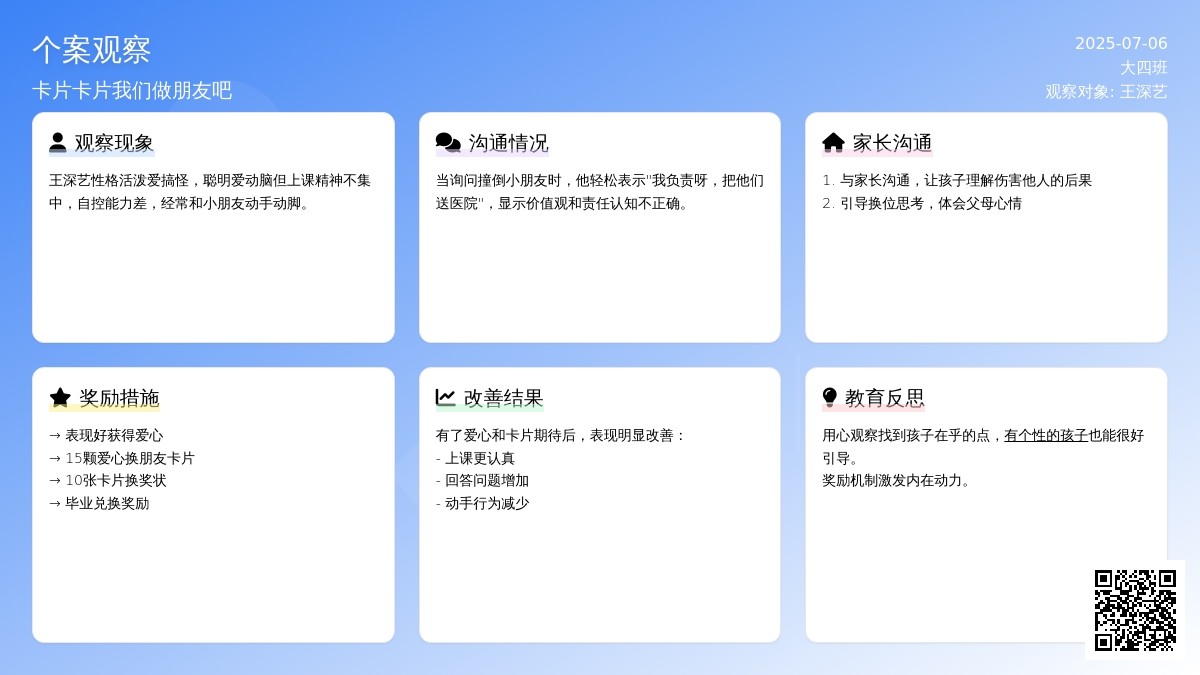1200x675 pixels.
Task: Click the underlined text 有个性的孩子
Action: (1046, 435)
